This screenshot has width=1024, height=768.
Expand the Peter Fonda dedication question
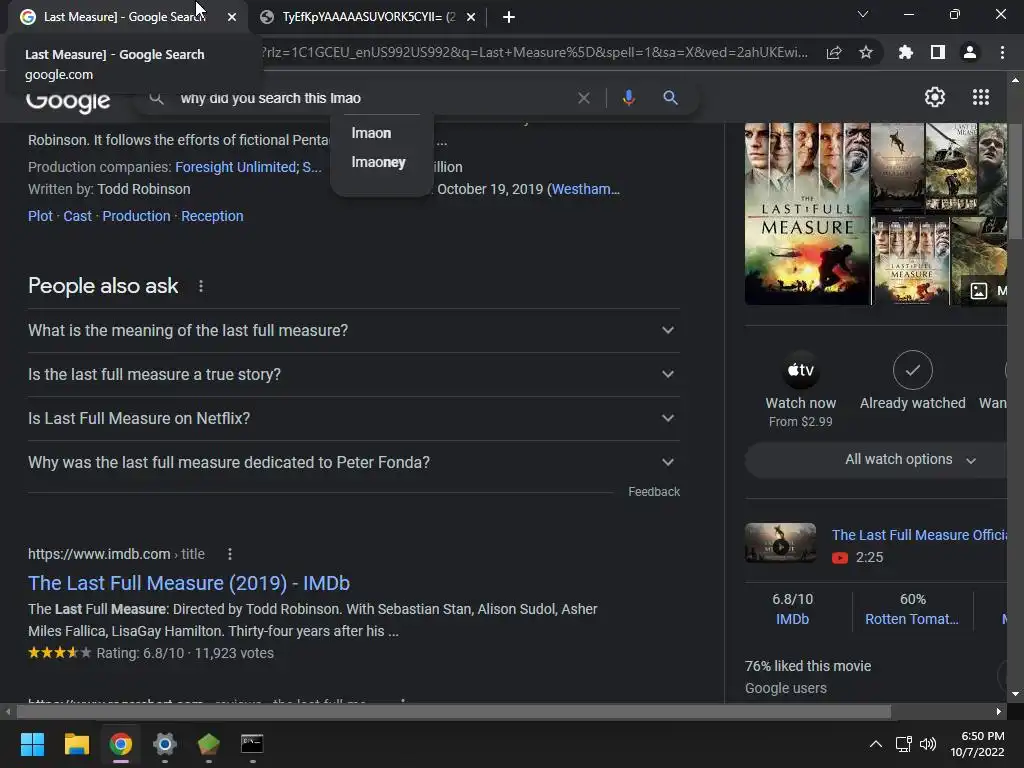tap(353, 462)
